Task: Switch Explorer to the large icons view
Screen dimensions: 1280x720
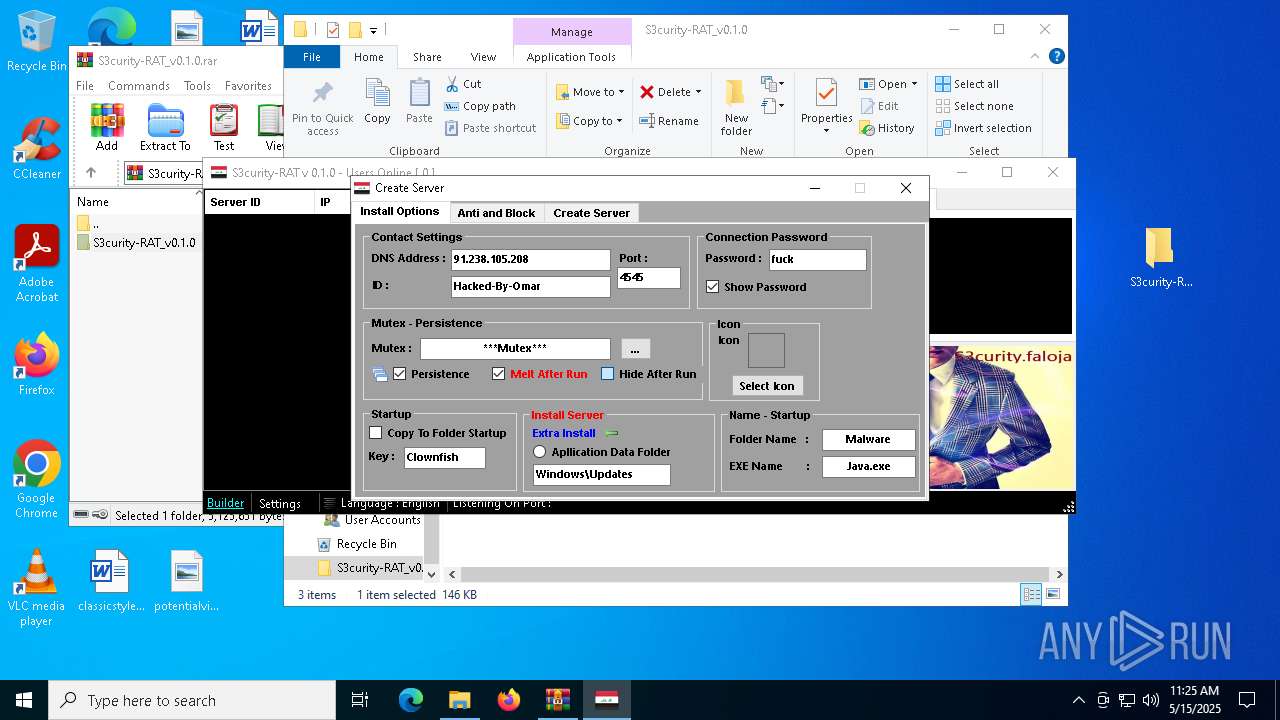Action: tap(1052, 594)
